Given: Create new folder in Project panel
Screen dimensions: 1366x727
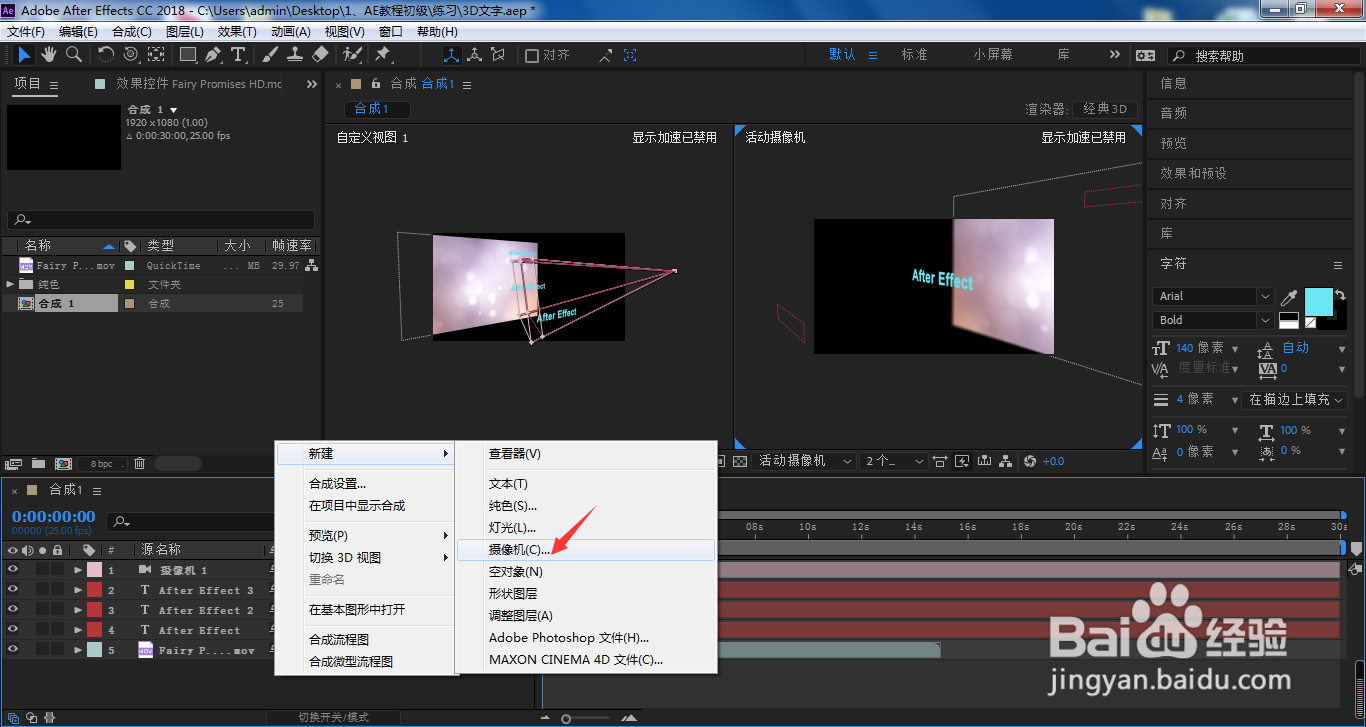Looking at the screenshot, I should [x=38, y=464].
